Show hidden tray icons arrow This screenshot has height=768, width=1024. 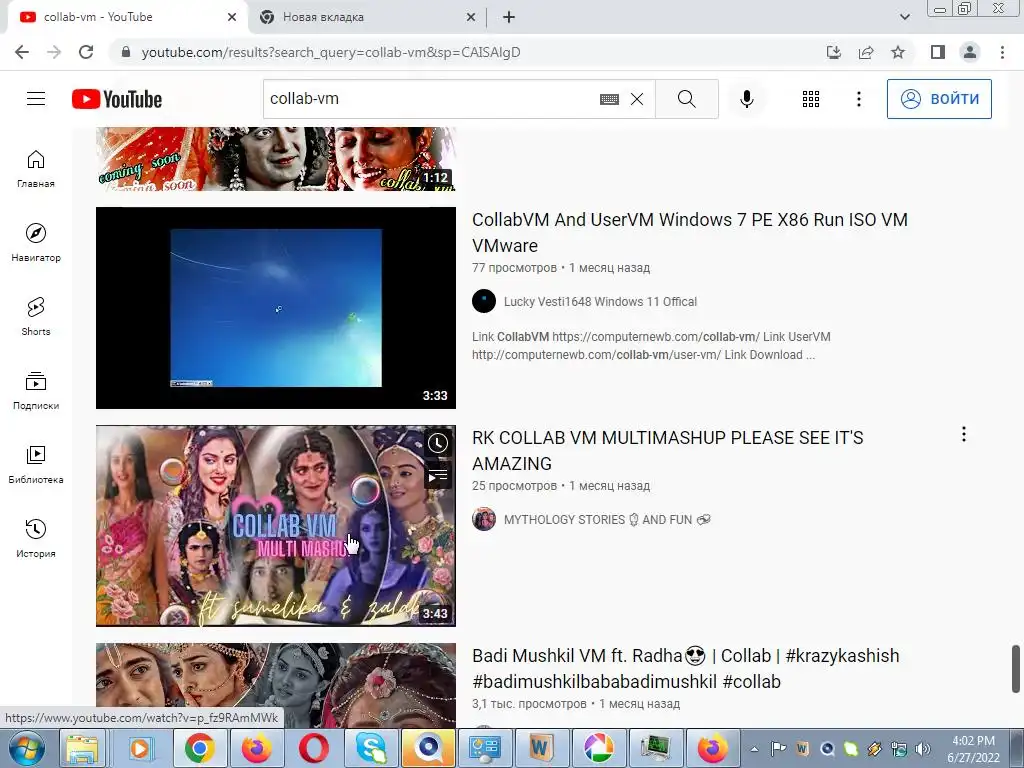(x=754, y=749)
